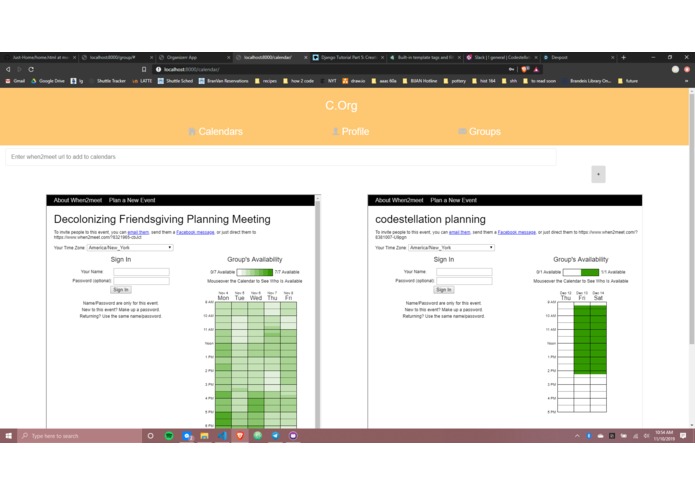Click the bookmark icon beside the address bar

pyautogui.click(x=144, y=70)
